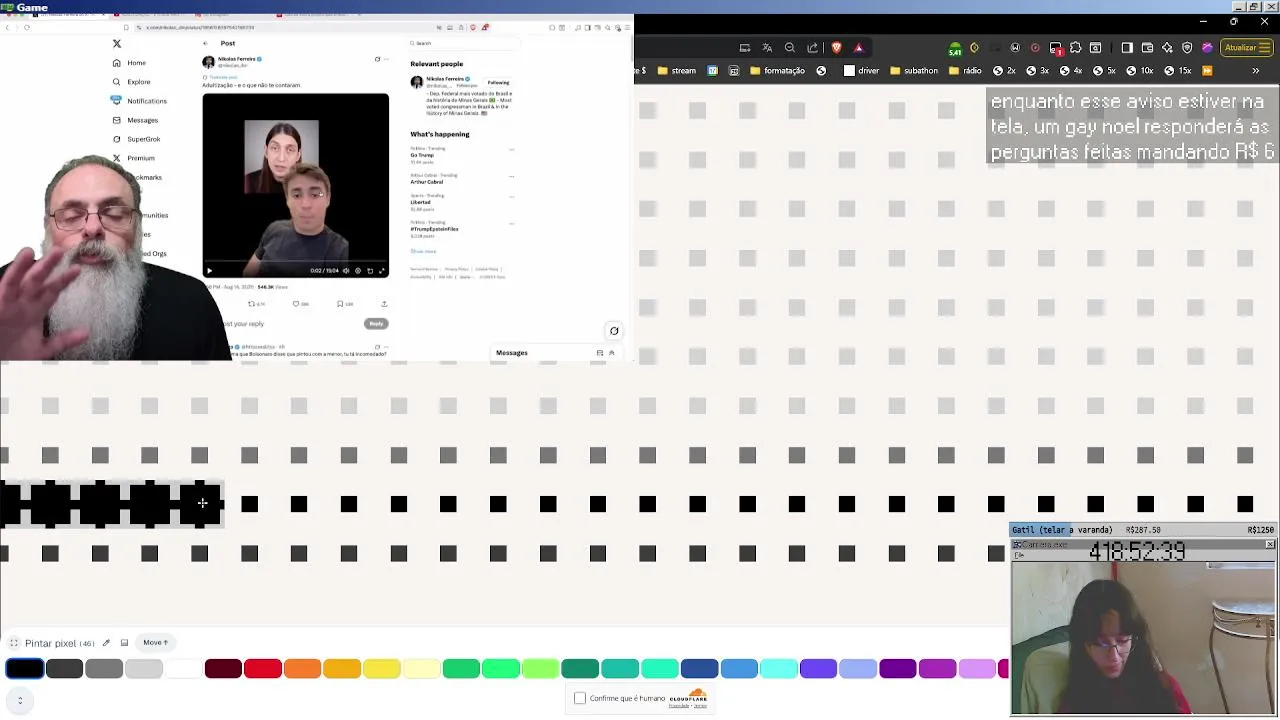Open Premium in X sidebar

(x=134, y=158)
